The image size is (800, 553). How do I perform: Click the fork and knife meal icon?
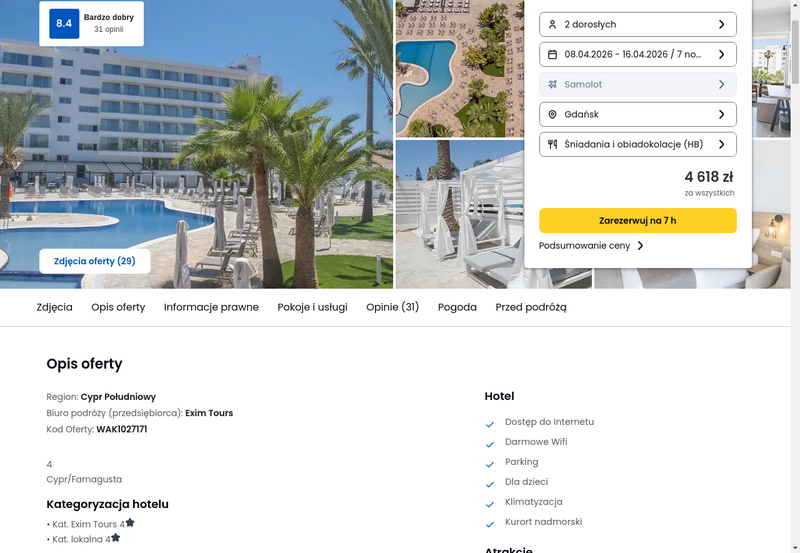(x=552, y=144)
